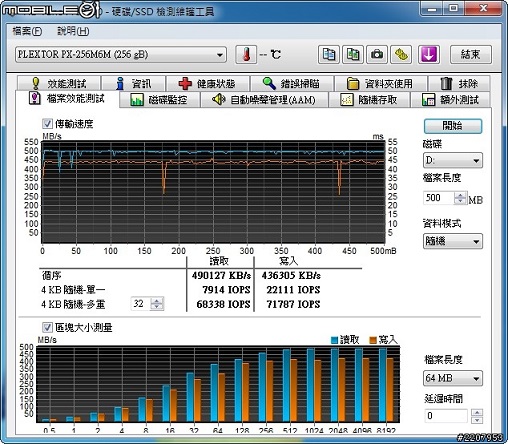Expand the D: disk dropdown
This screenshot has height=444, width=508.
coord(453,161)
